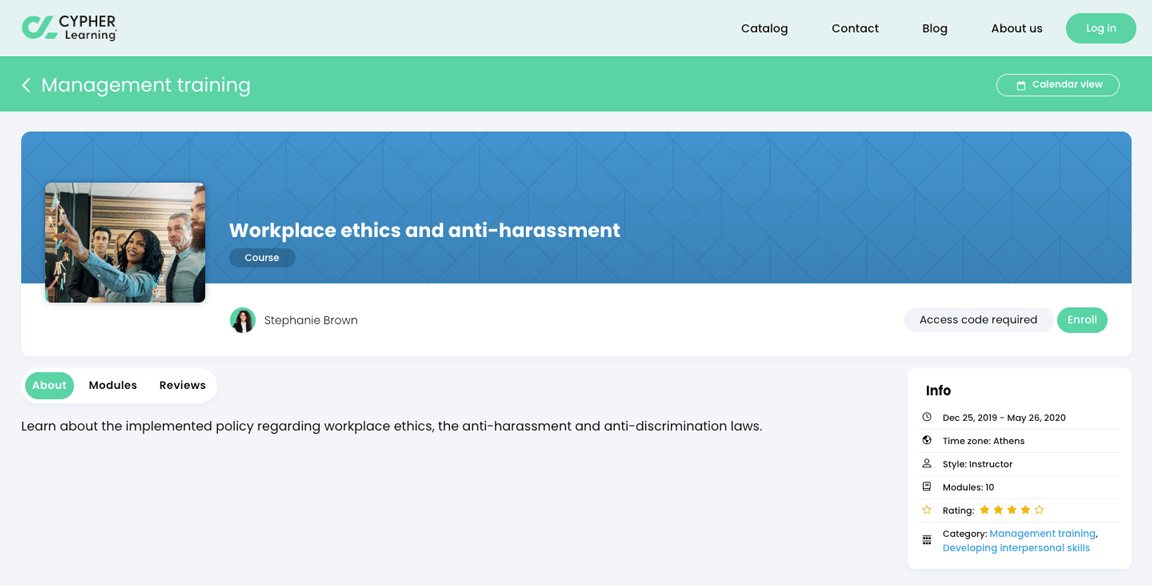Click the person icon beside Style: Instructor
The height and width of the screenshot is (586, 1152).
926,463
